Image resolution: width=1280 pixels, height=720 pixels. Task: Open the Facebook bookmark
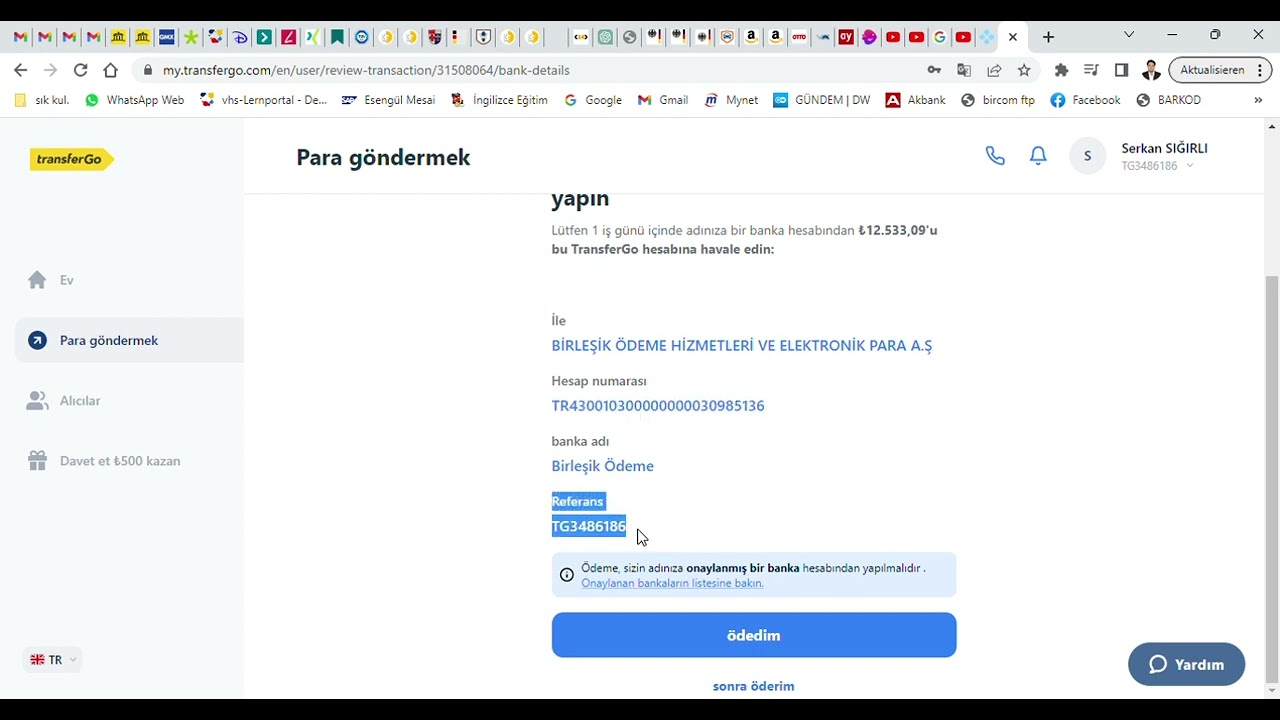tap(1086, 100)
